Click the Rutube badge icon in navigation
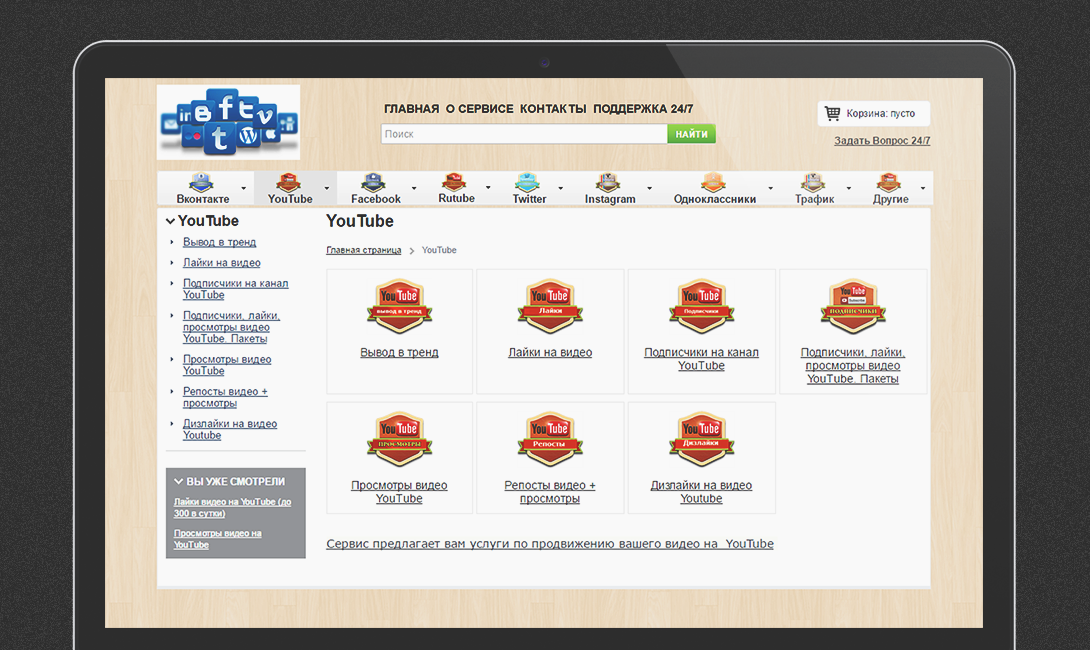1090x650 pixels. (x=454, y=181)
